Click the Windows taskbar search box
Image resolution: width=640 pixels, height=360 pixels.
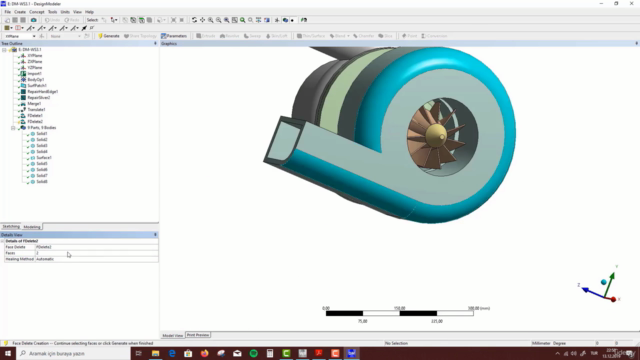tap(73, 353)
